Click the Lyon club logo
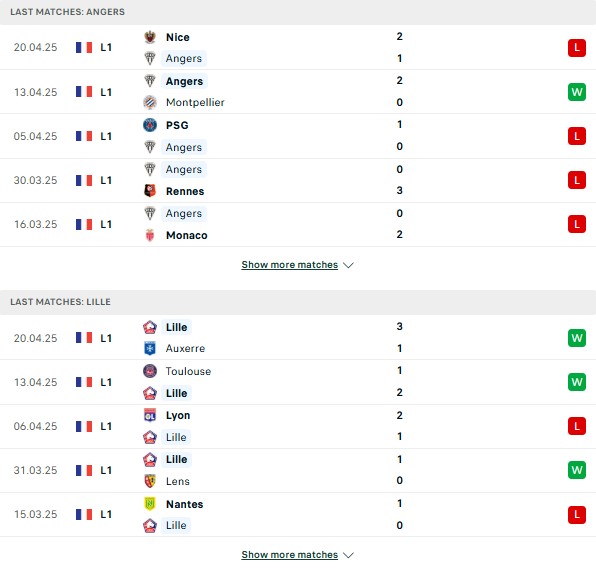This screenshot has width=596, height=572. [150, 415]
